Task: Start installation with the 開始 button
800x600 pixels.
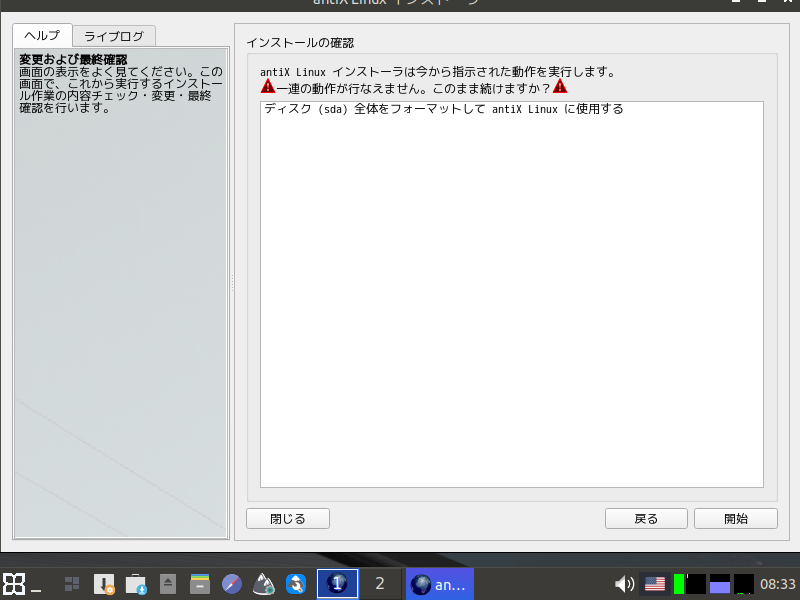Action: [x=736, y=519]
